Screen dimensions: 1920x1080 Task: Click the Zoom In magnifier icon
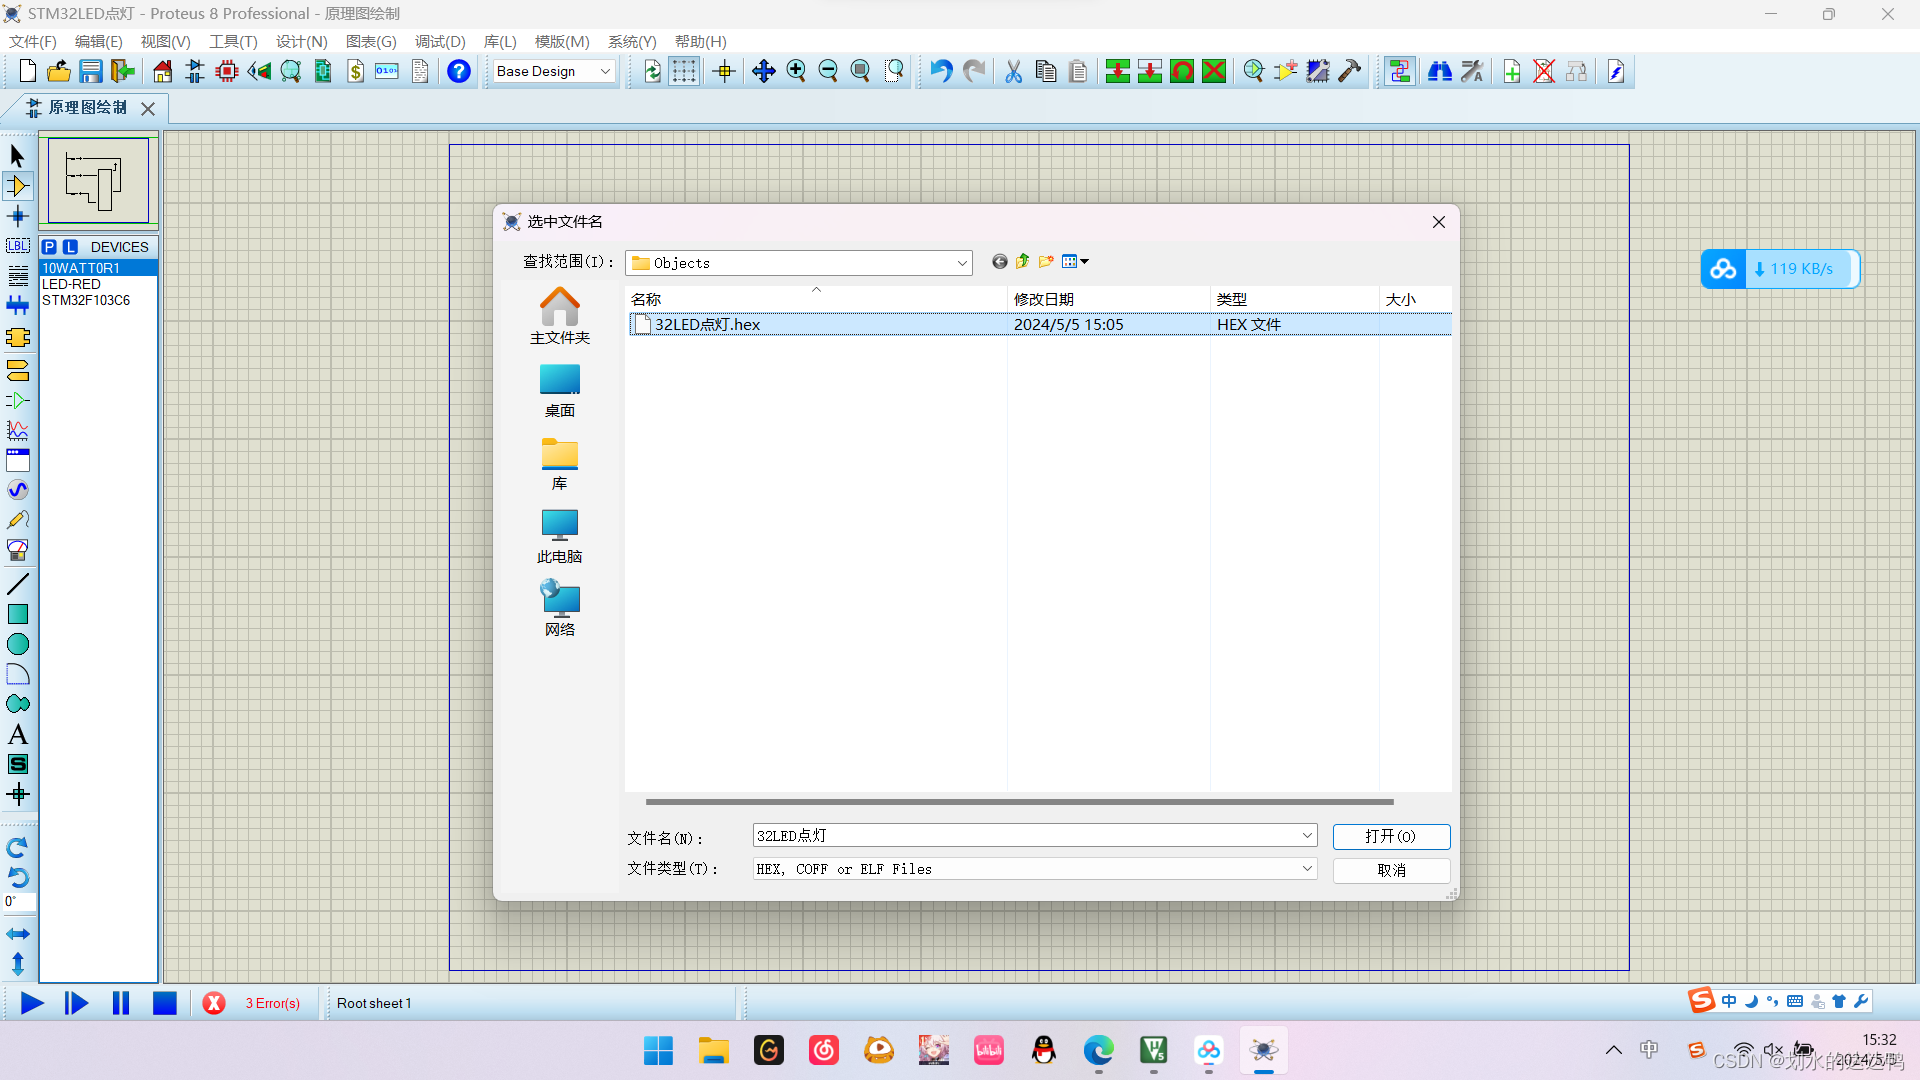[x=796, y=71]
